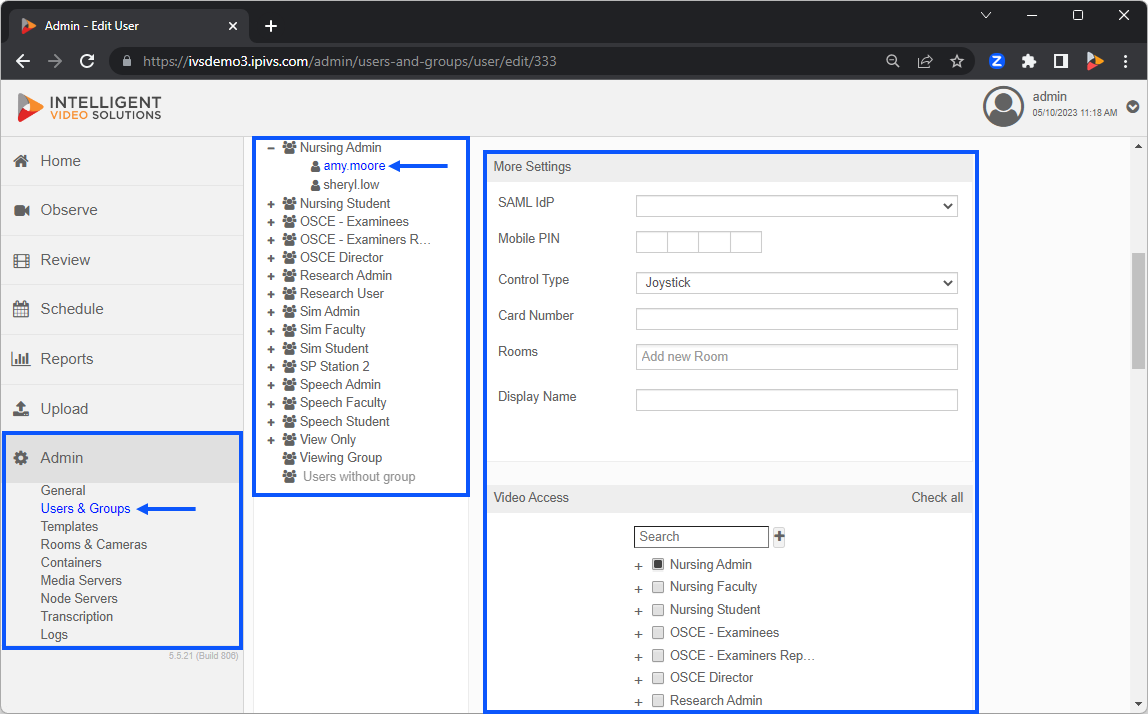Open Node Servers admin page
Viewport: 1148px width, 714px height.
coord(79,599)
